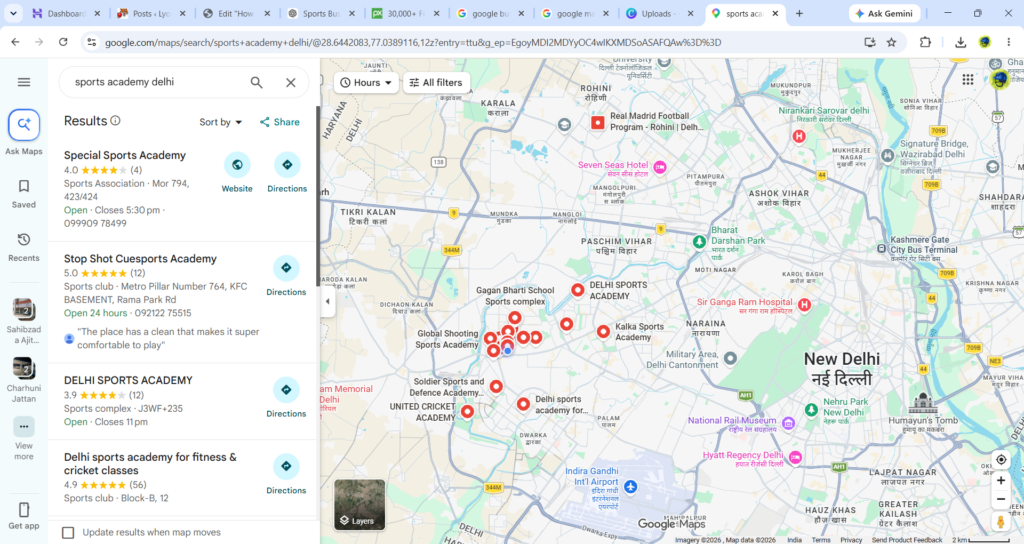Open All filters panel
The height and width of the screenshot is (544, 1024).
click(436, 82)
